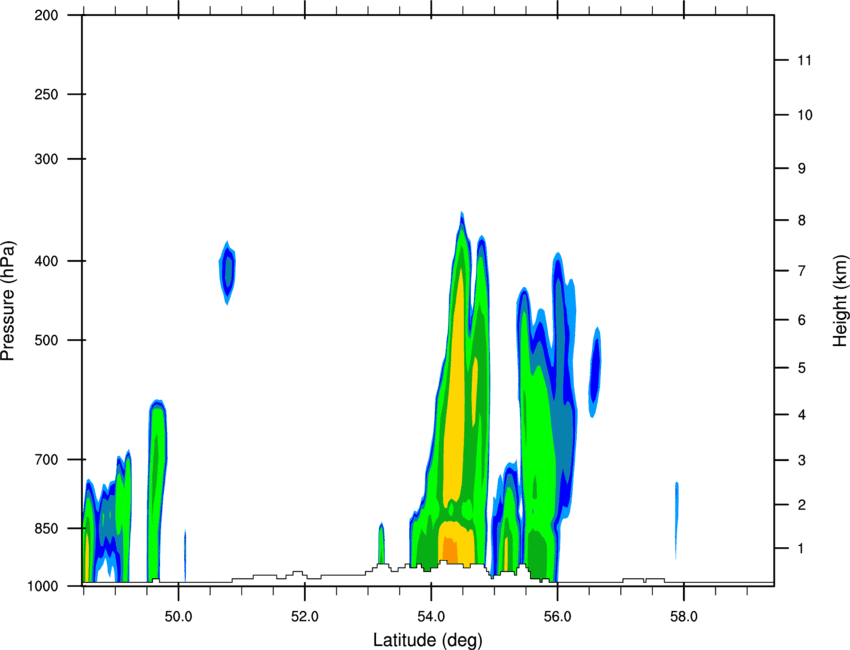Image resolution: width=850 pixels, height=650 pixels.
Task: Click the 1 km height label
Action: [x=801, y=549]
